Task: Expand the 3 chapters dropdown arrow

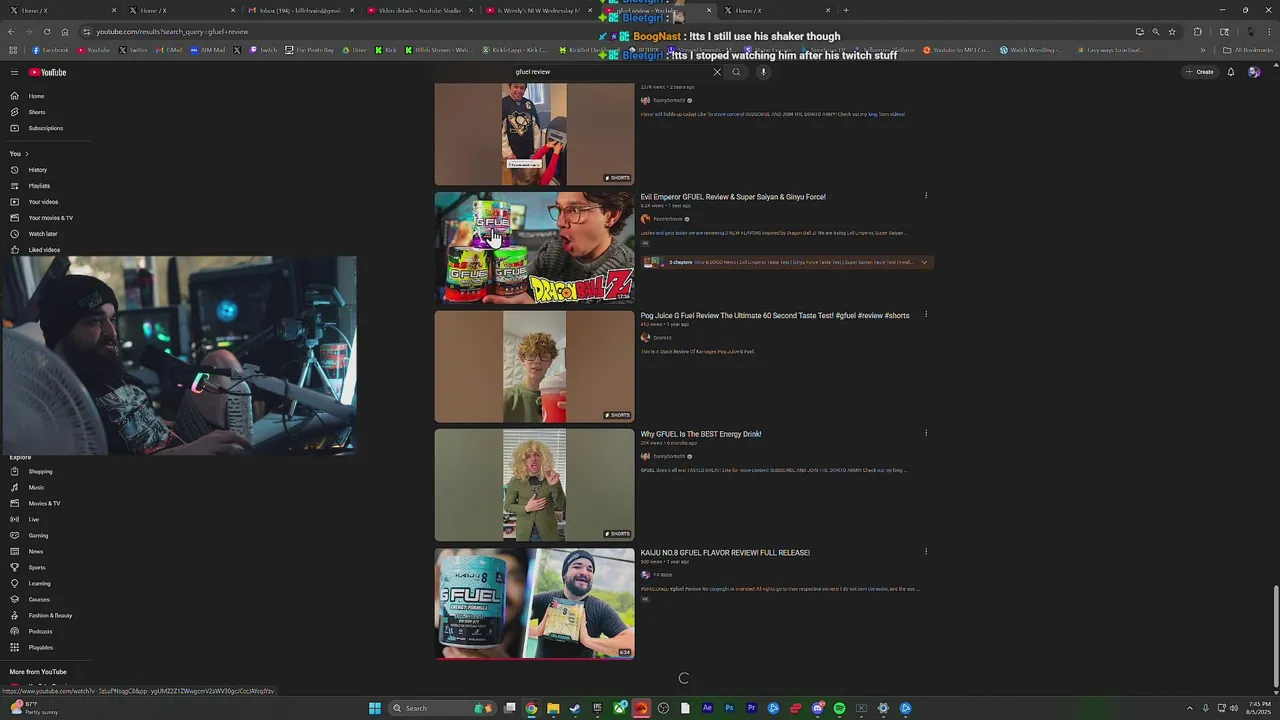Action: coord(924,262)
